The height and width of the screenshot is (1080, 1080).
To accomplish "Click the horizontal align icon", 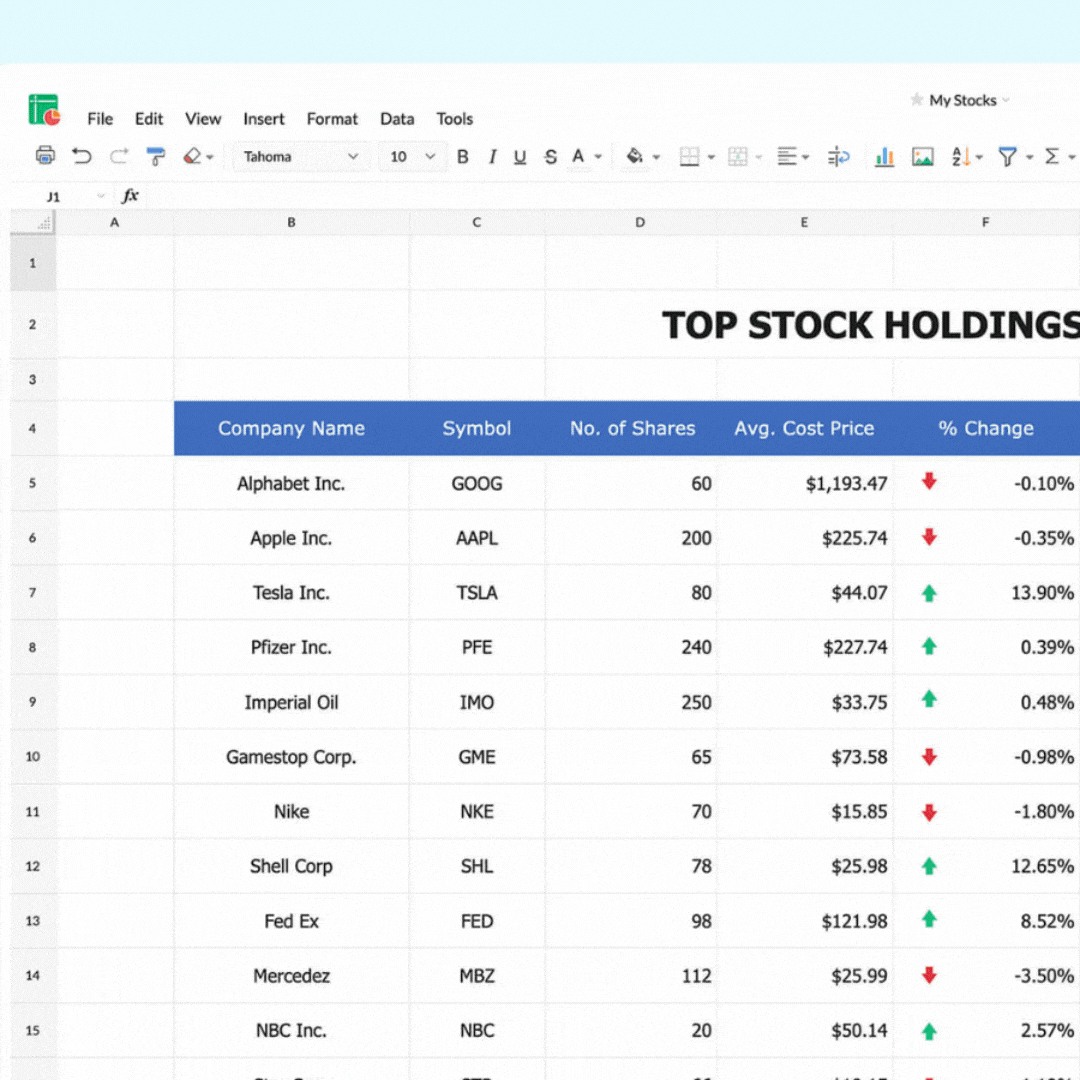I will 787,157.
